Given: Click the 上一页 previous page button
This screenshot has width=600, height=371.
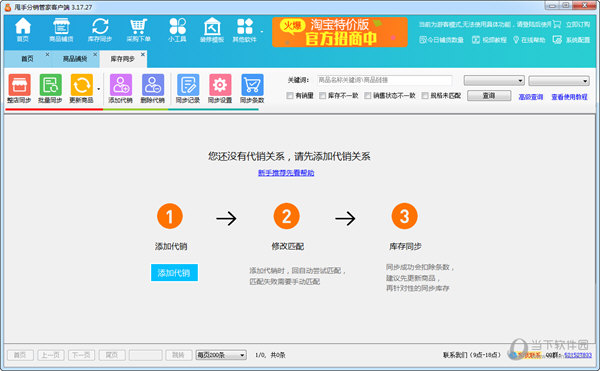Looking at the screenshot, I should pyautogui.click(x=51, y=355).
